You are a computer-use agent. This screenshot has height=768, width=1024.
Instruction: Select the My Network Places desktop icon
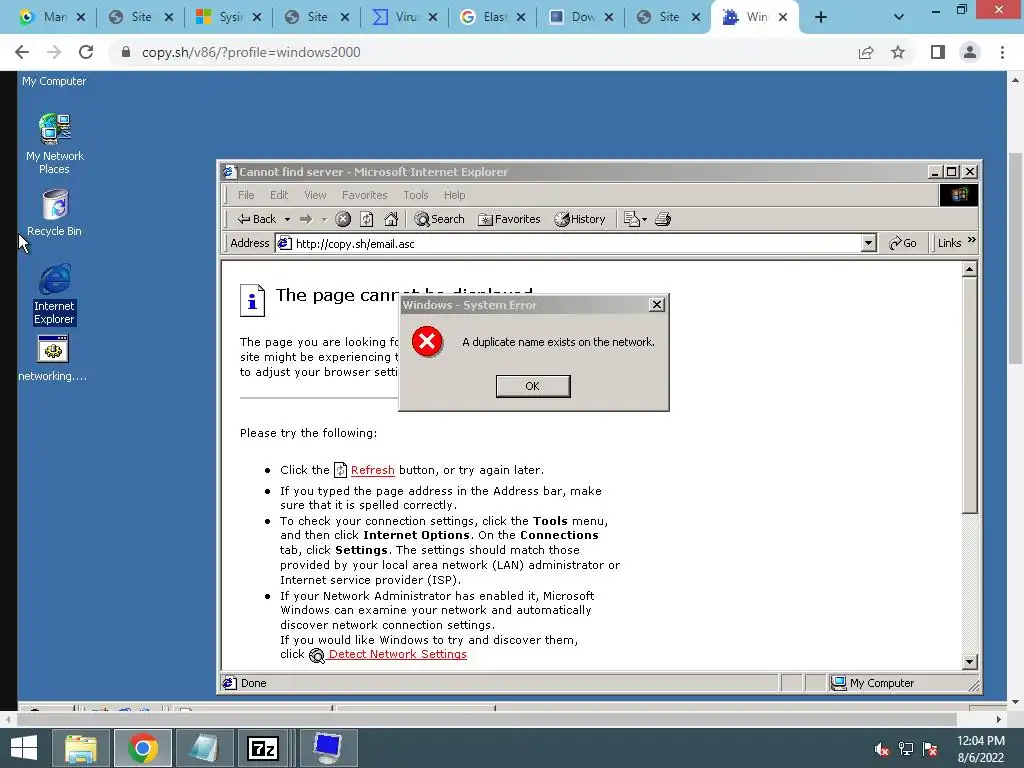point(55,144)
